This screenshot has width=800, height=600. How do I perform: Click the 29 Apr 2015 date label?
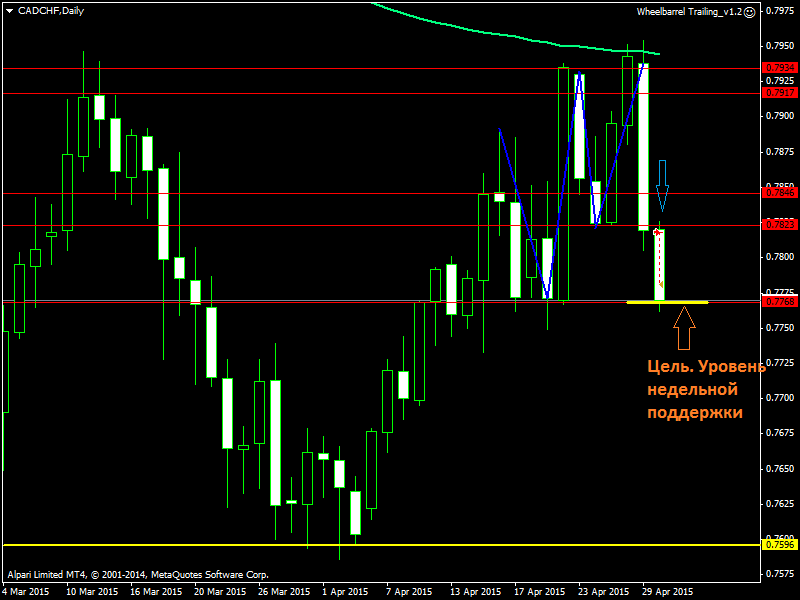click(667, 592)
